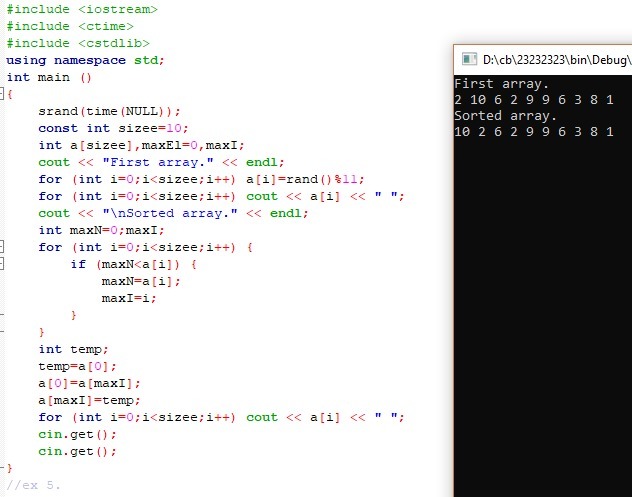Collapse the maxN for-loop fold marker
The image size is (632, 497).
click(x=4, y=247)
